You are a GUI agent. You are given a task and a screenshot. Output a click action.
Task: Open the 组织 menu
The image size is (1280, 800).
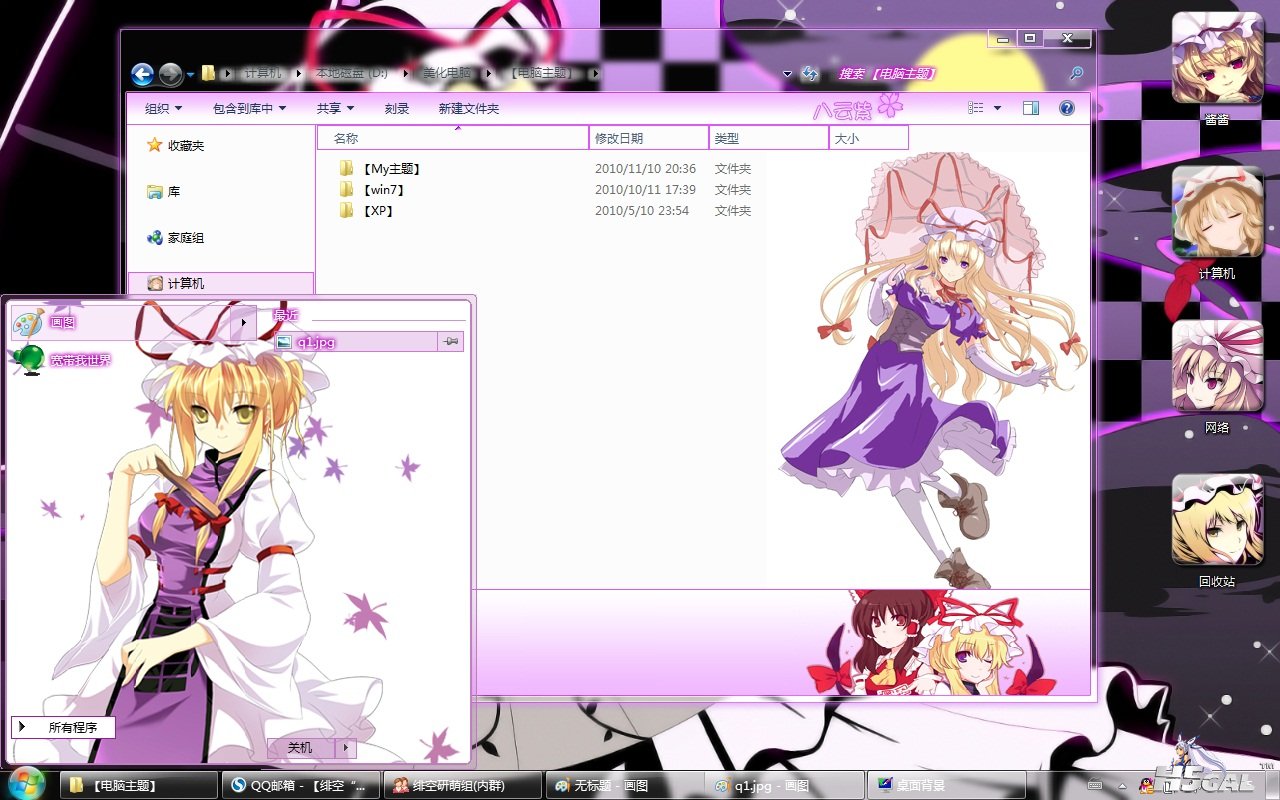tap(164, 108)
